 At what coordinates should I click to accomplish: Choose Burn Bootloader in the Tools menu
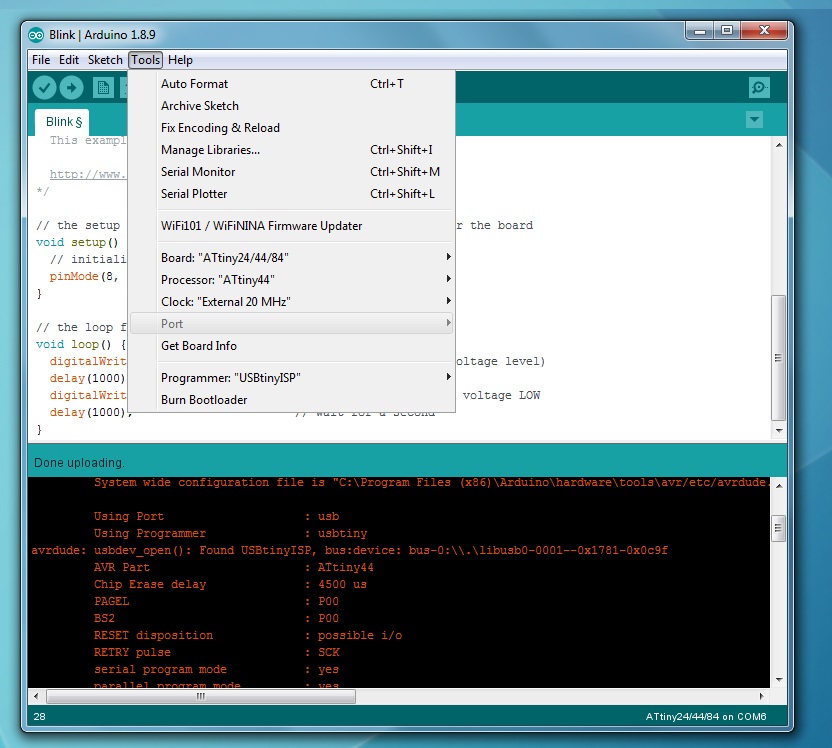click(x=204, y=400)
